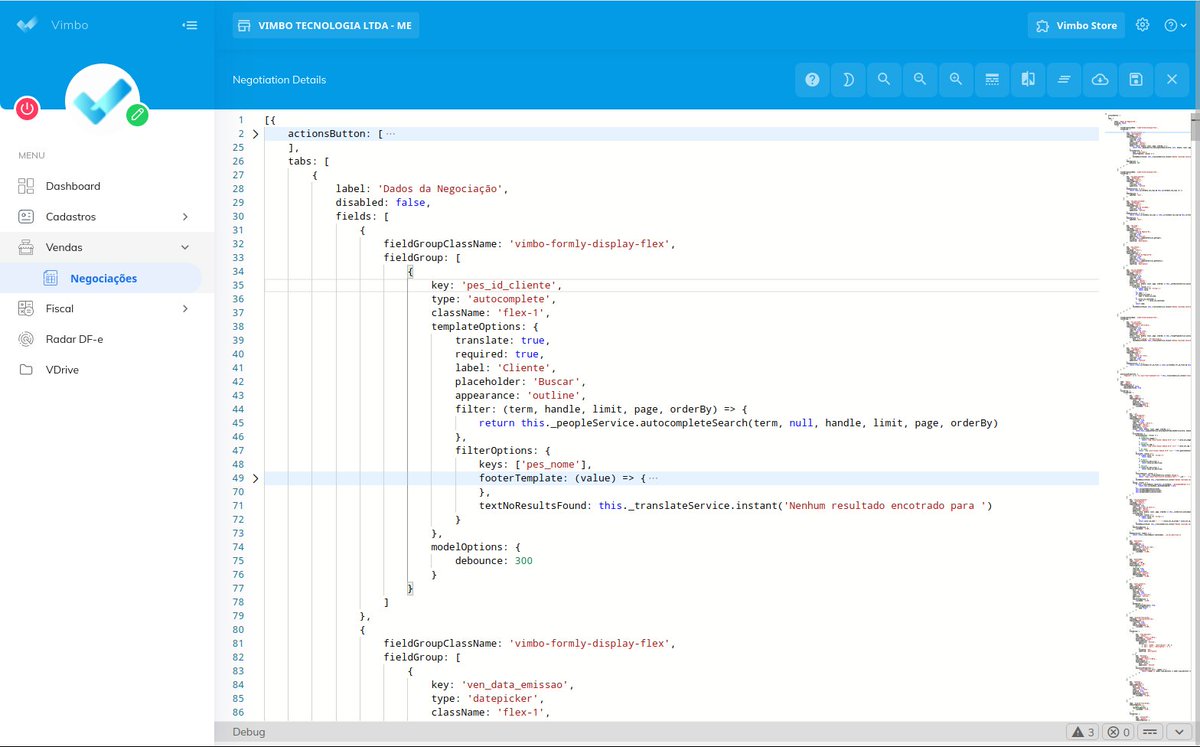Viewport: 1200px width, 747px height.
Task: Click the editor vertical scrollbar
Action: pos(1194,416)
